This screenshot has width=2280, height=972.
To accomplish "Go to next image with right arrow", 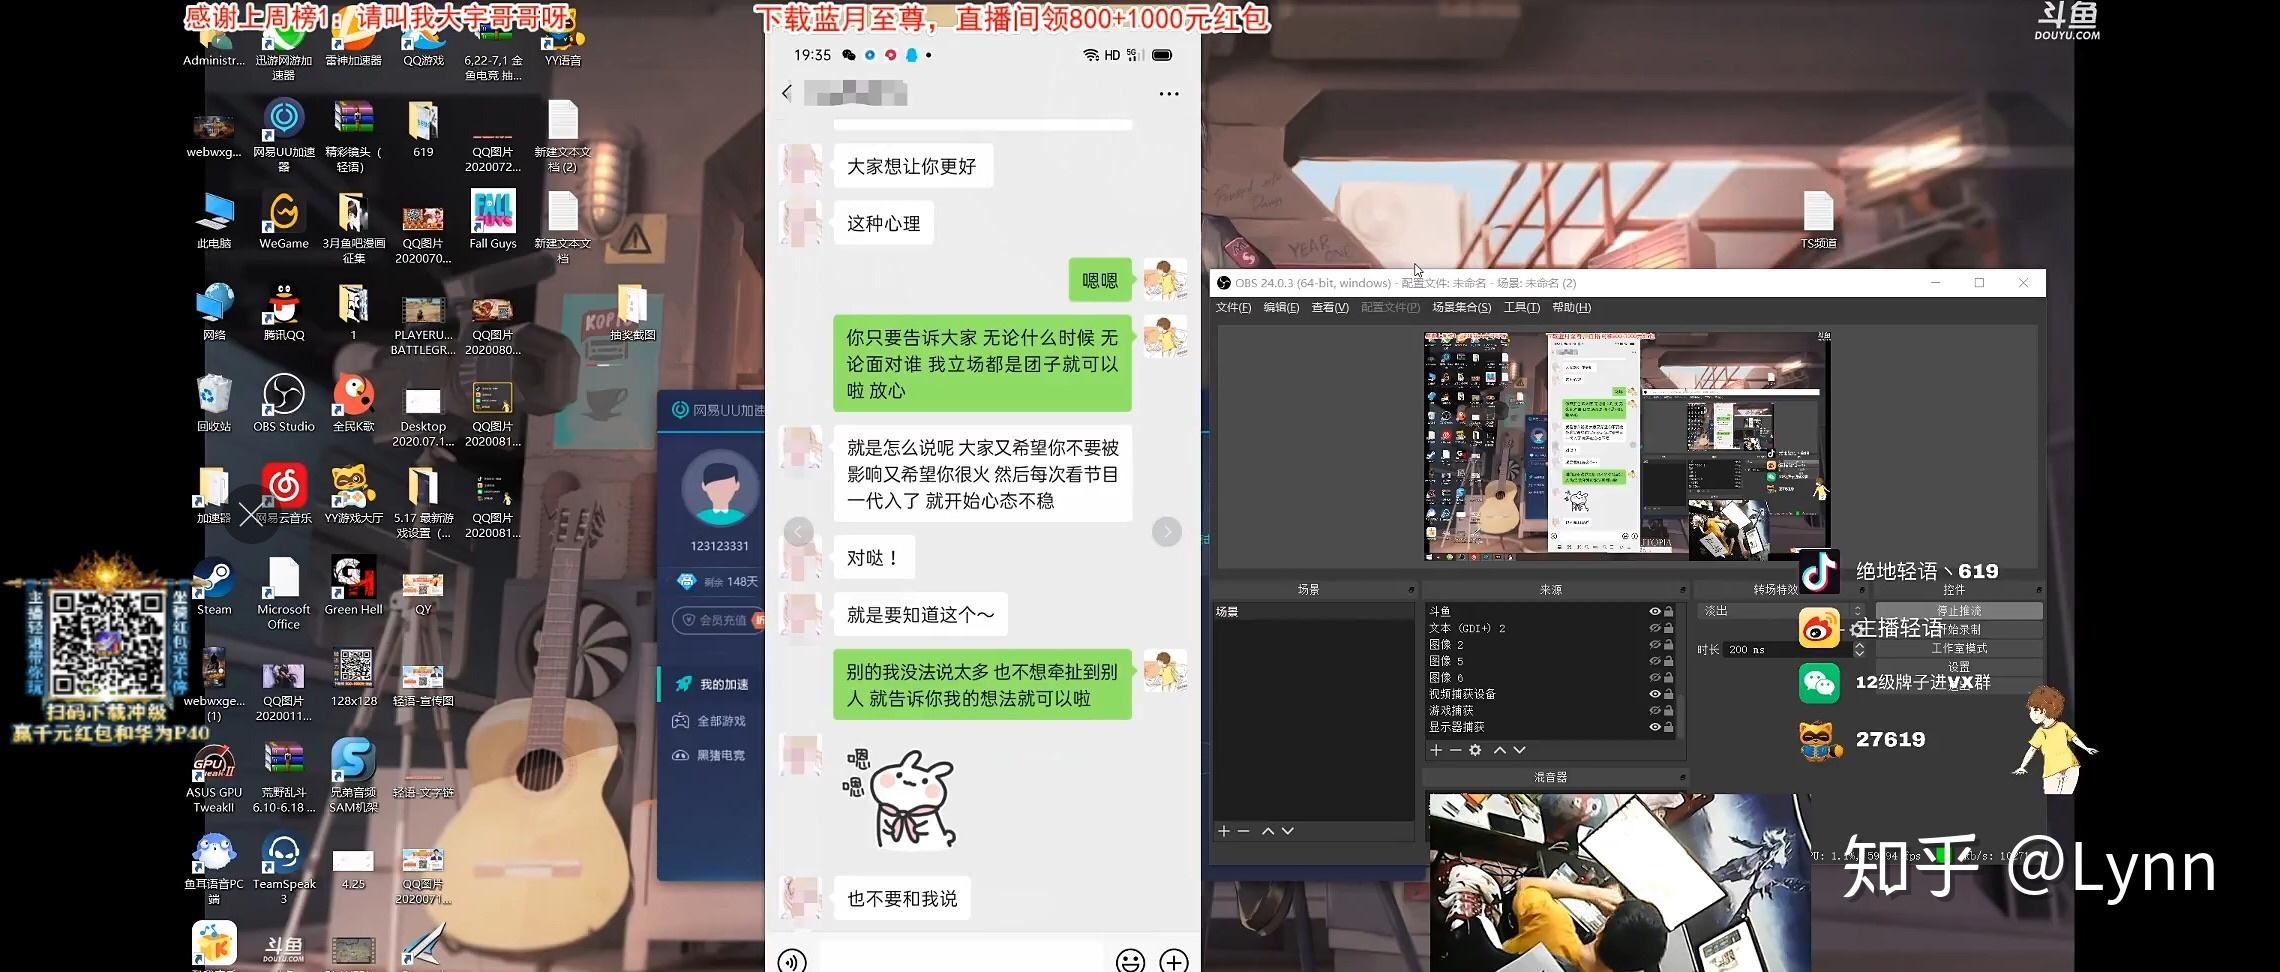I will point(1167,531).
